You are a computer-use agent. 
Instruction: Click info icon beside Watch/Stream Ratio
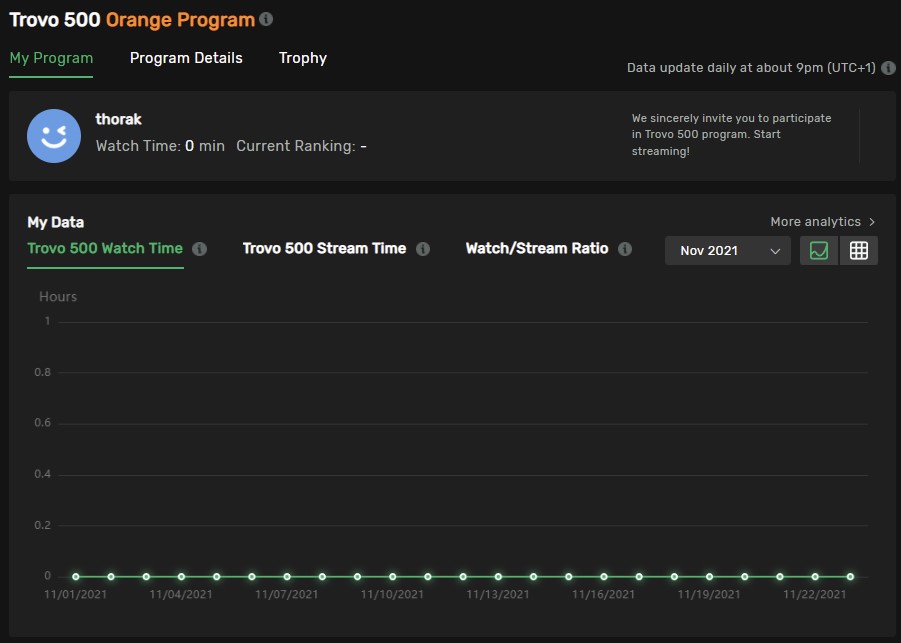(625, 249)
